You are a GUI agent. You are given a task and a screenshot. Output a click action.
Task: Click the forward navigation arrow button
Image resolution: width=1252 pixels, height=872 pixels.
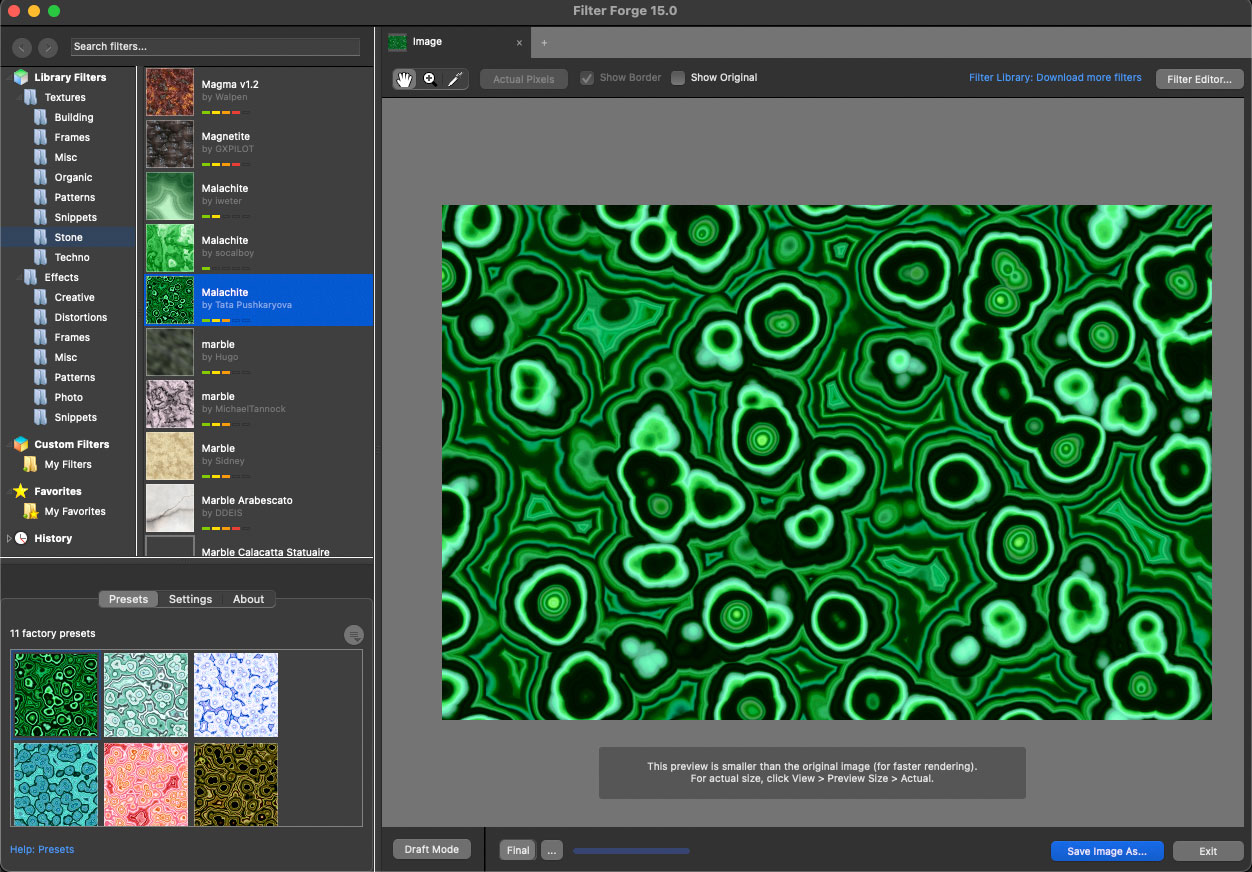coord(48,47)
